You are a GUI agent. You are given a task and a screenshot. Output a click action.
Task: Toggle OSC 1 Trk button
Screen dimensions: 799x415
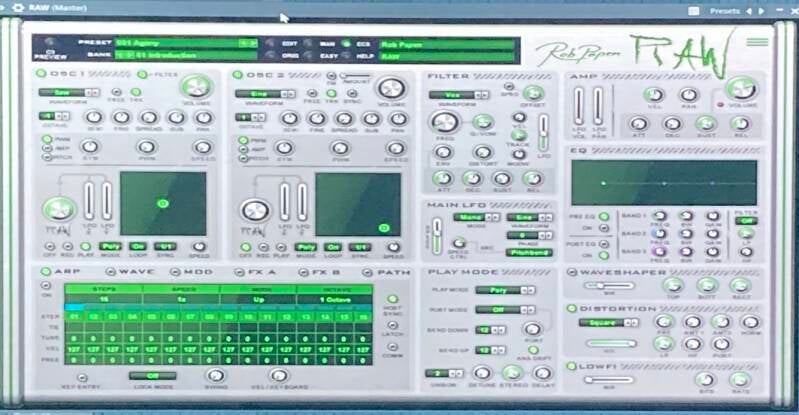[x=136, y=92]
